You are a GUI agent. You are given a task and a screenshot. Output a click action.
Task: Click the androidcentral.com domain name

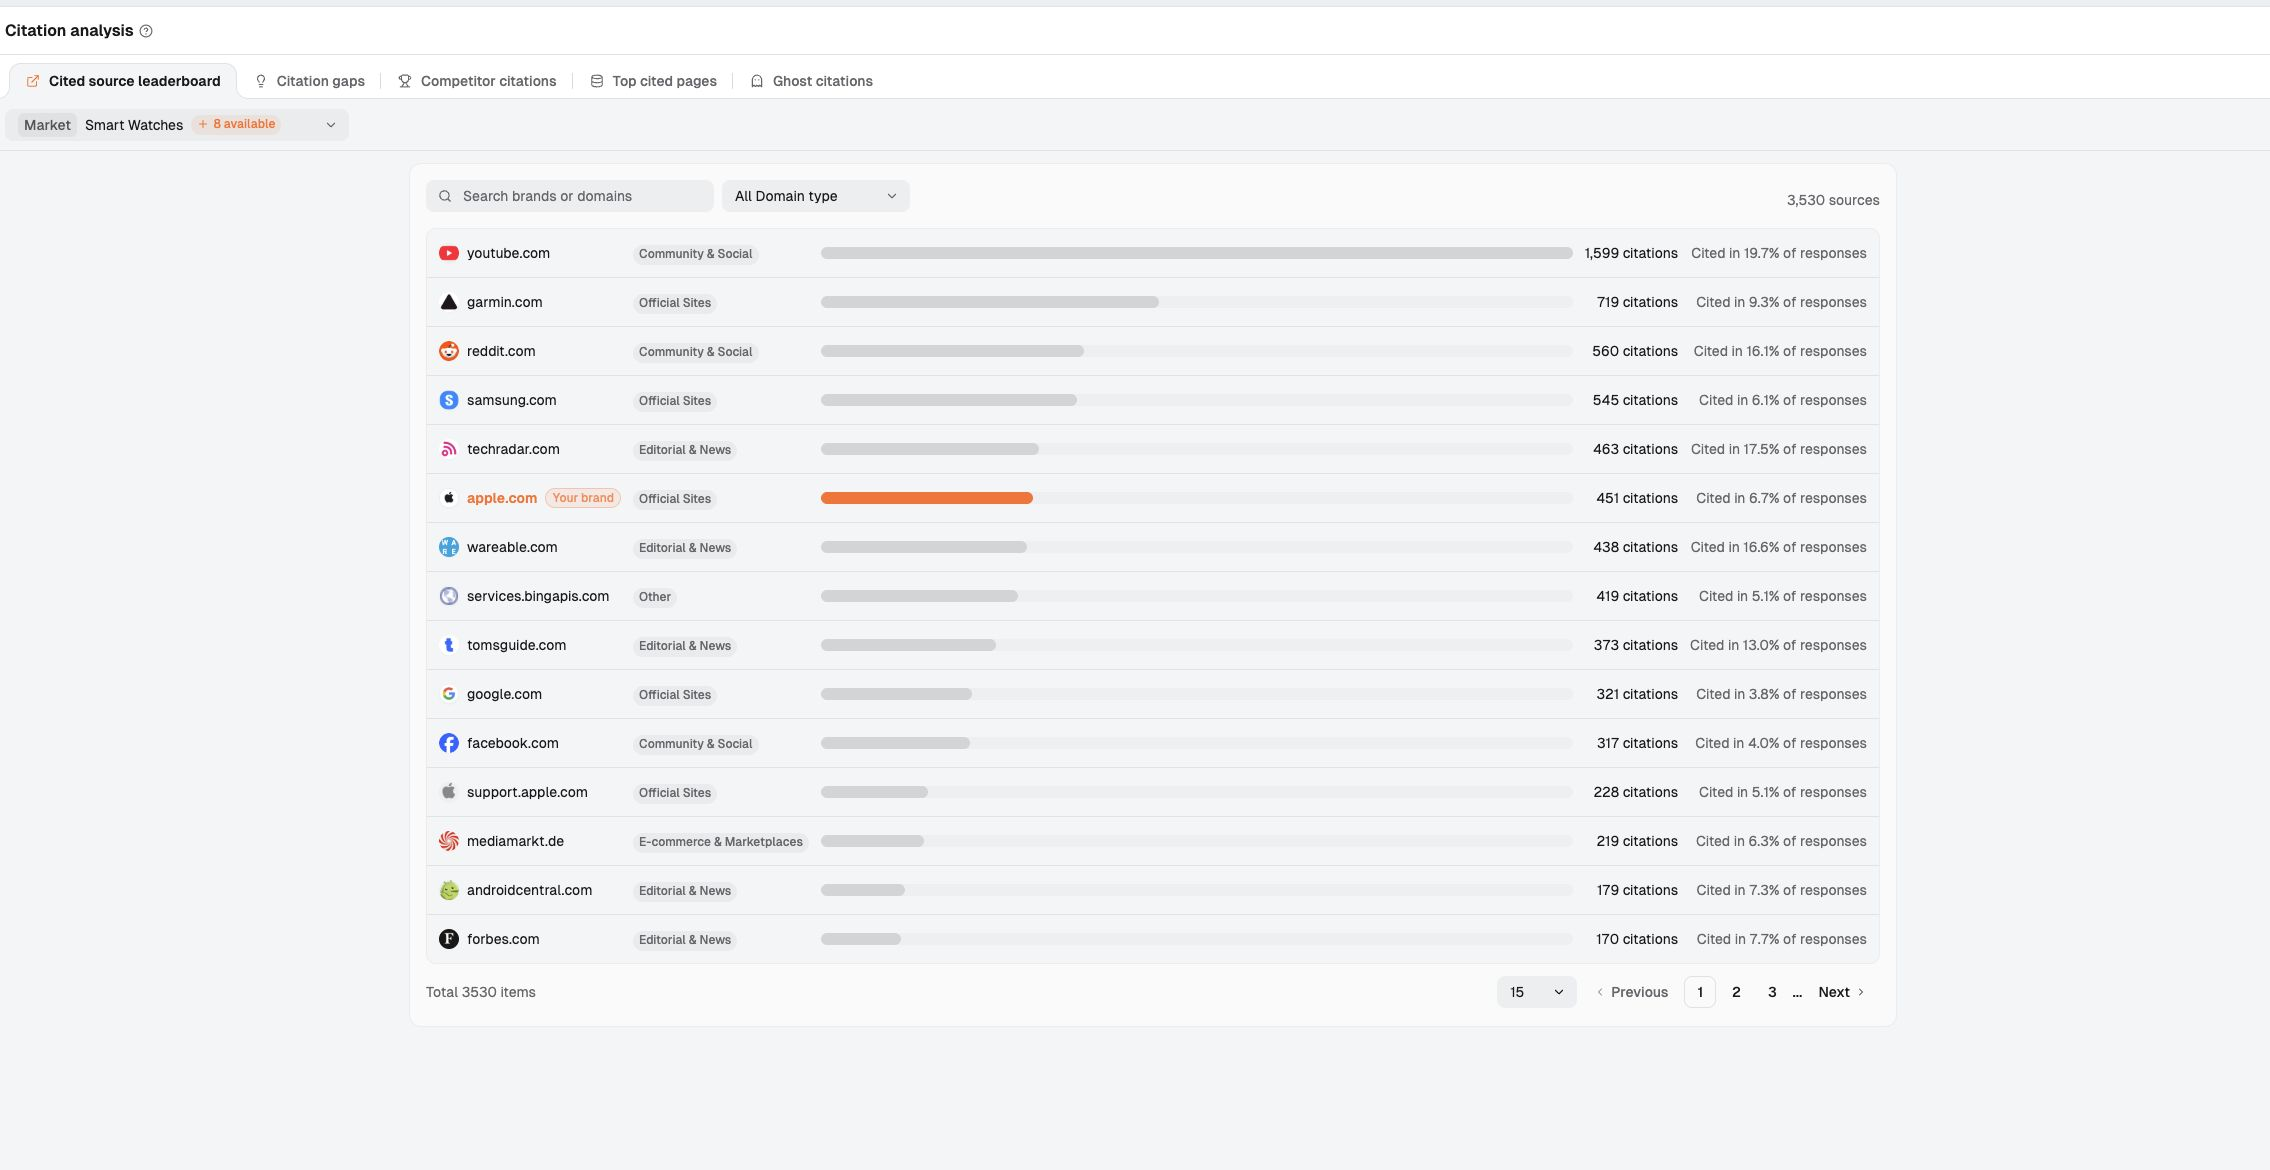530,890
